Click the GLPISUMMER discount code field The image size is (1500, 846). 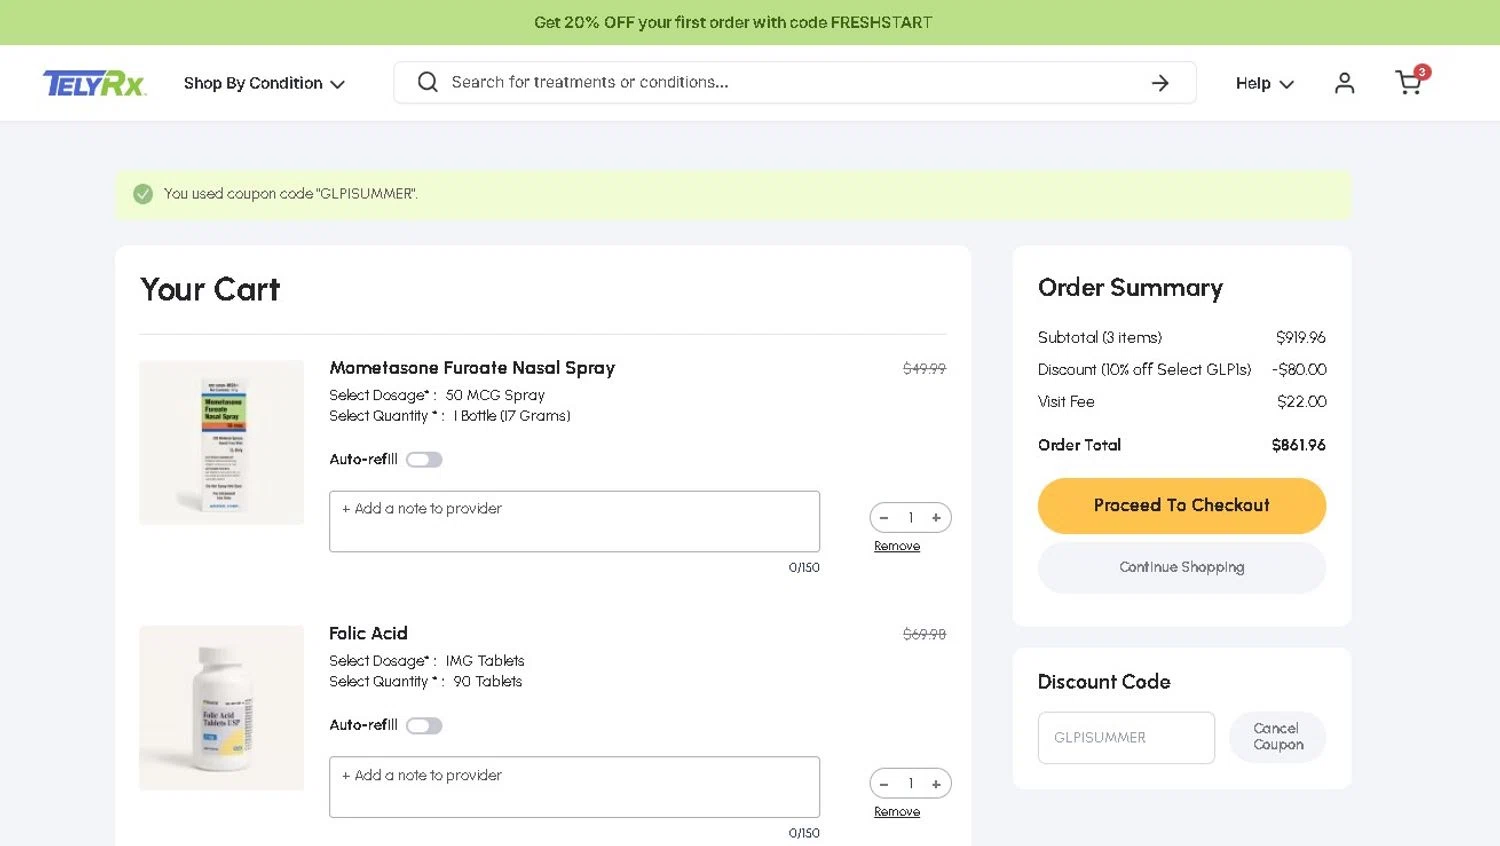[1126, 738]
